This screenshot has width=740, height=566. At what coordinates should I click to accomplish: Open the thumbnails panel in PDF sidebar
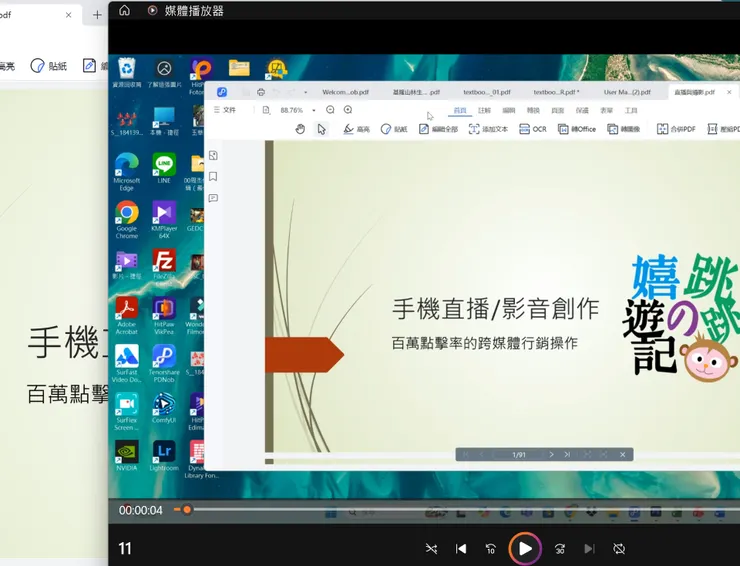213,155
